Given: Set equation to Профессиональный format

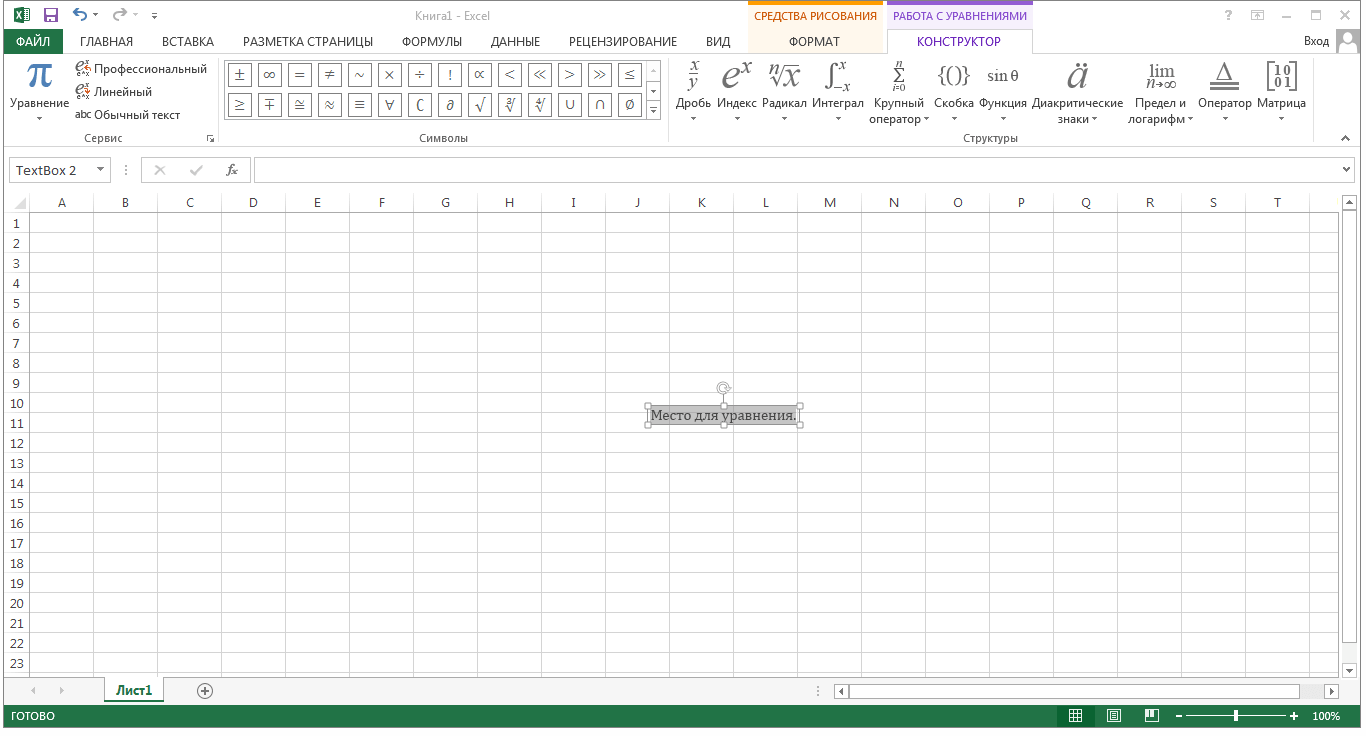Looking at the screenshot, I should tap(141, 69).
